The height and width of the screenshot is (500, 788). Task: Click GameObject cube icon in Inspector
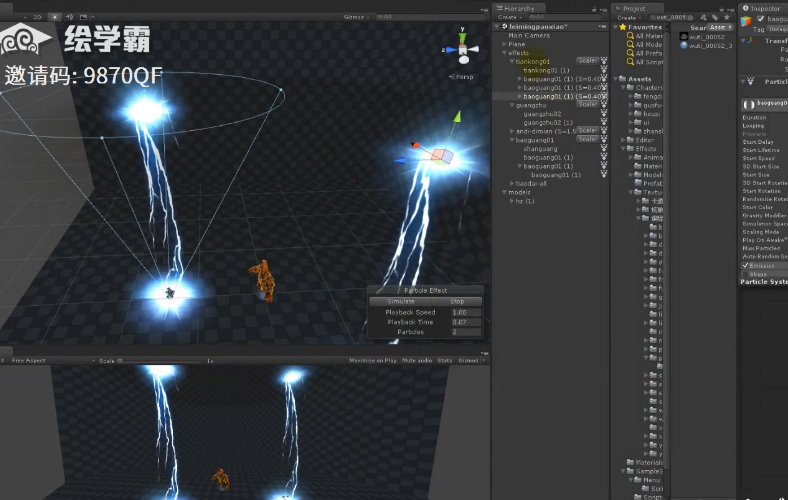click(x=746, y=21)
